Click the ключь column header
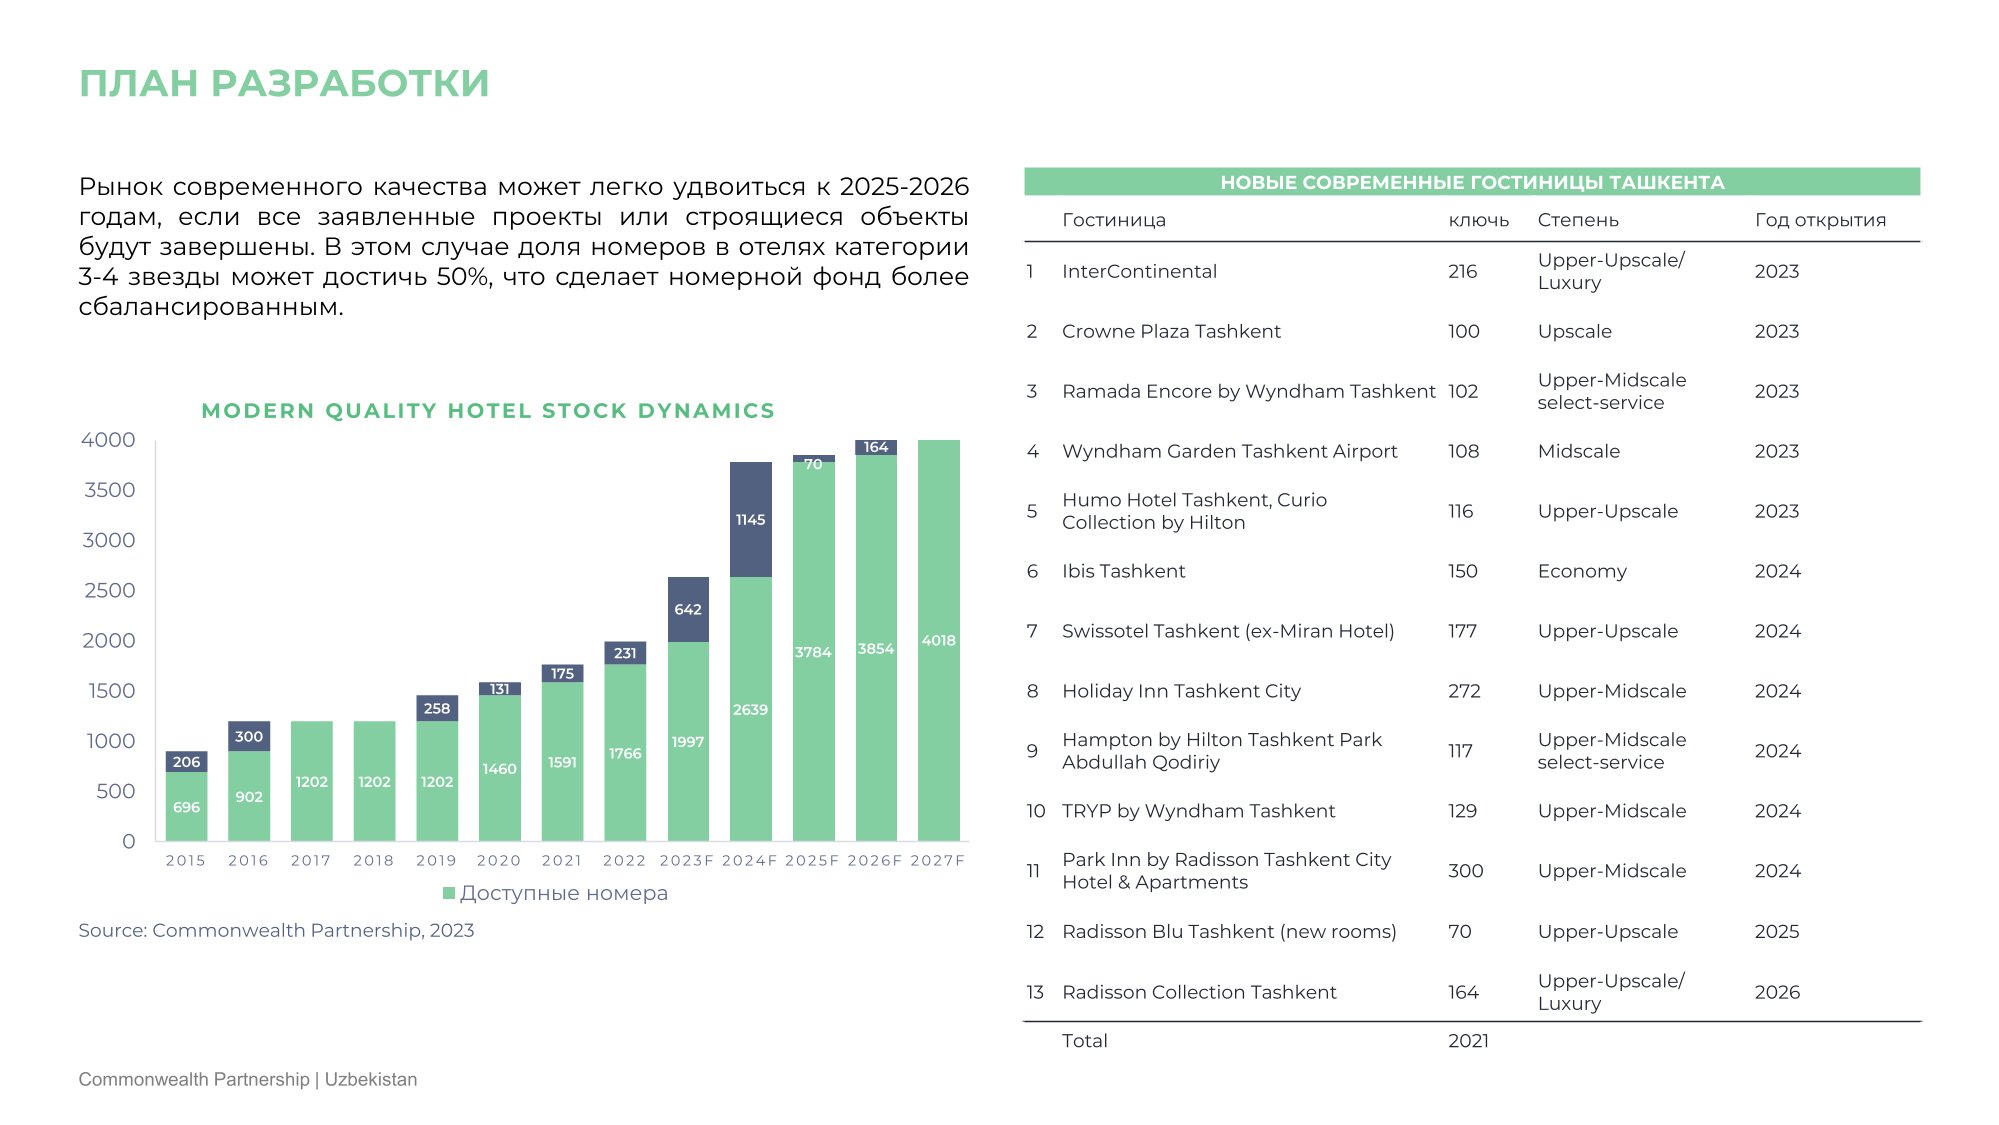Image resolution: width=1999 pixels, height=1125 pixels. tap(1479, 220)
